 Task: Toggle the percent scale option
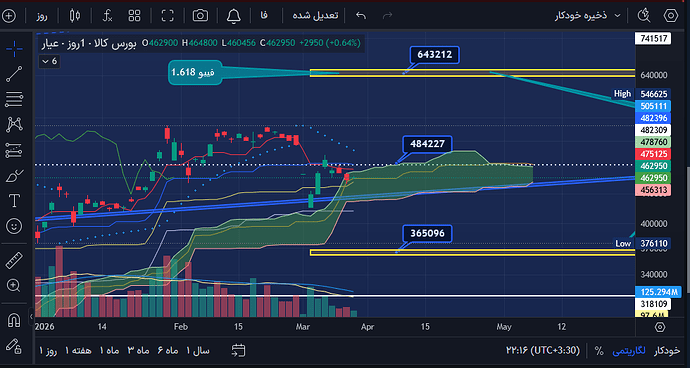[x=599, y=351]
